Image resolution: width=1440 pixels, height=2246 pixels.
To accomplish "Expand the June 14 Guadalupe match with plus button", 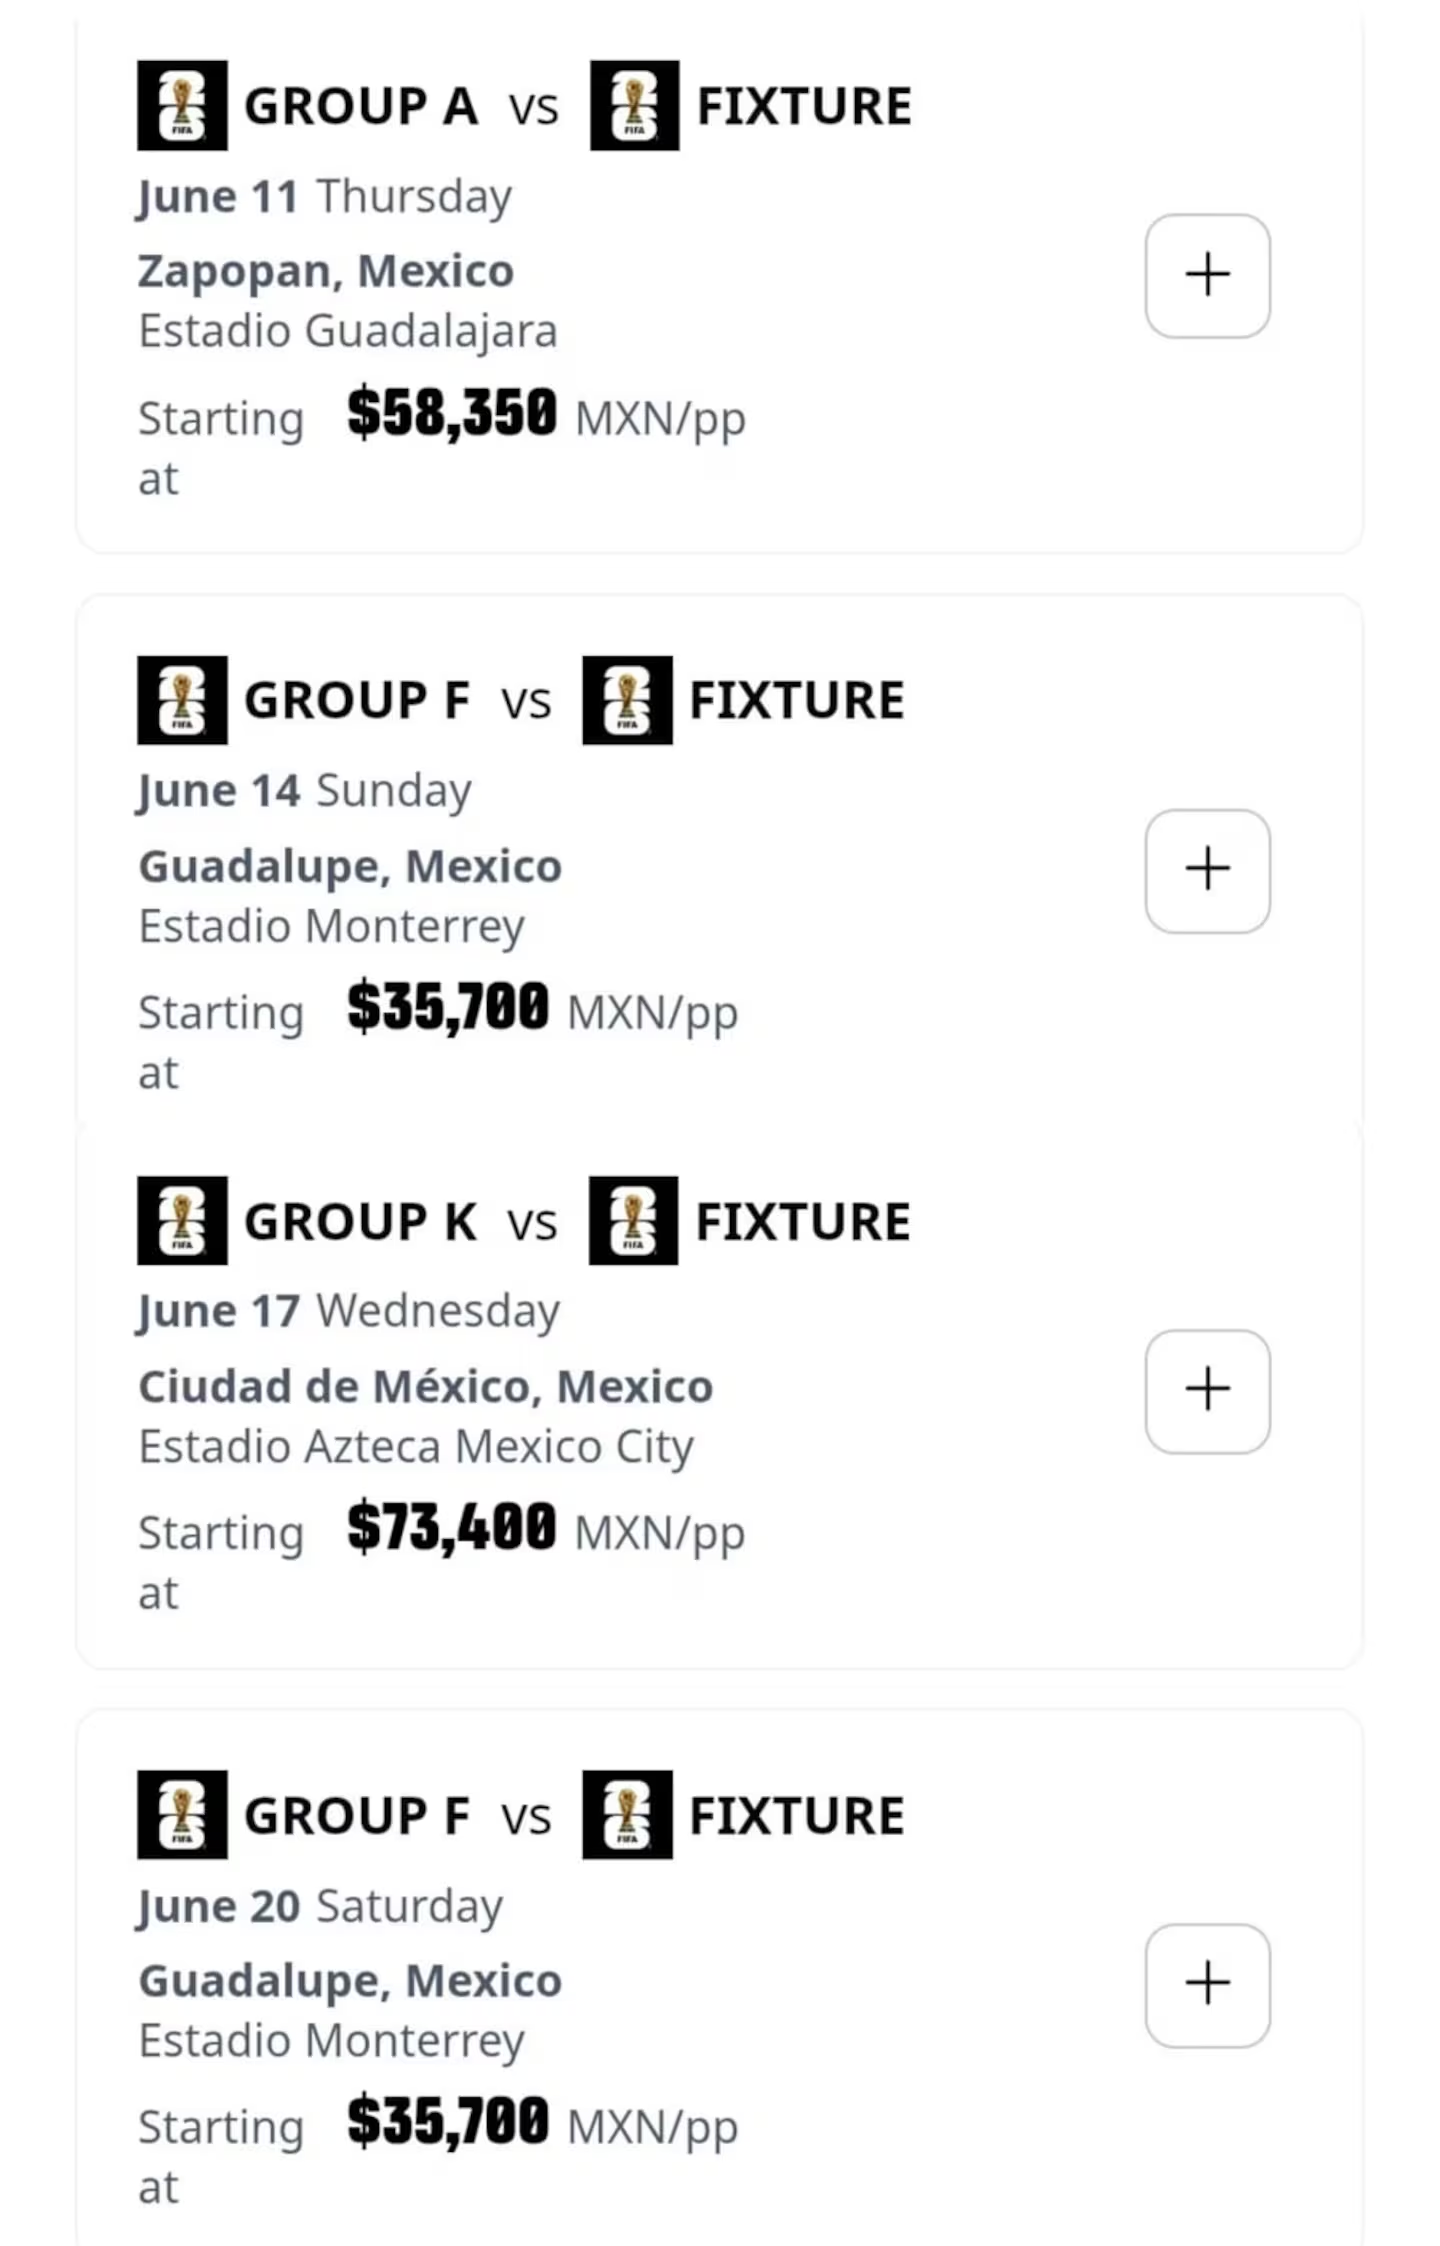I will (x=1207, y=870).
